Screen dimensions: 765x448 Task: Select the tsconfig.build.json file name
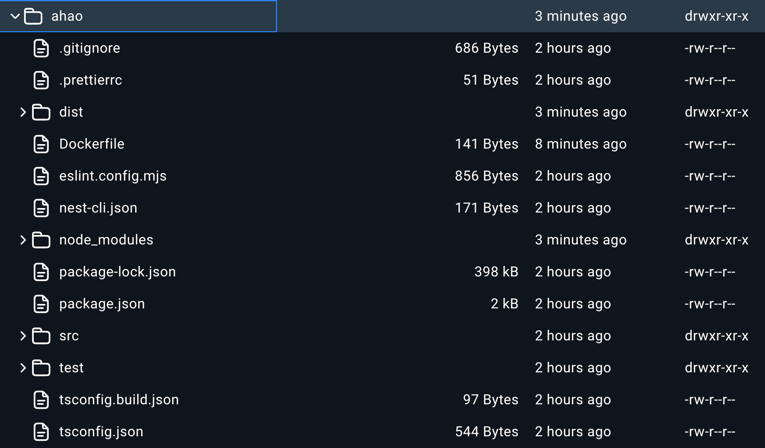tap(119, 400)
